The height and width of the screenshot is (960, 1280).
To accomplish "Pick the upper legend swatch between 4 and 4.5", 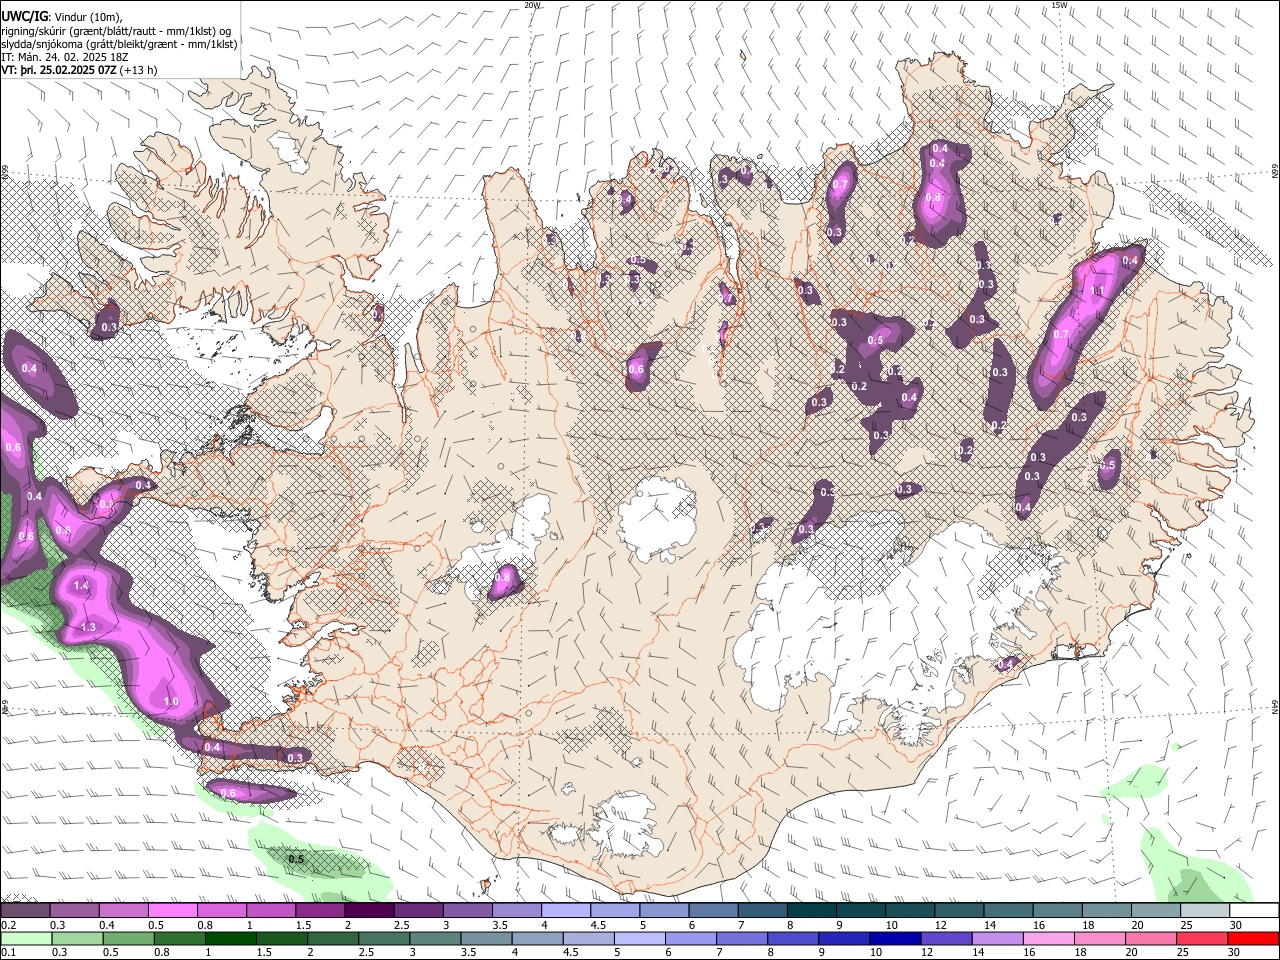I will click(x=566, y=910).
